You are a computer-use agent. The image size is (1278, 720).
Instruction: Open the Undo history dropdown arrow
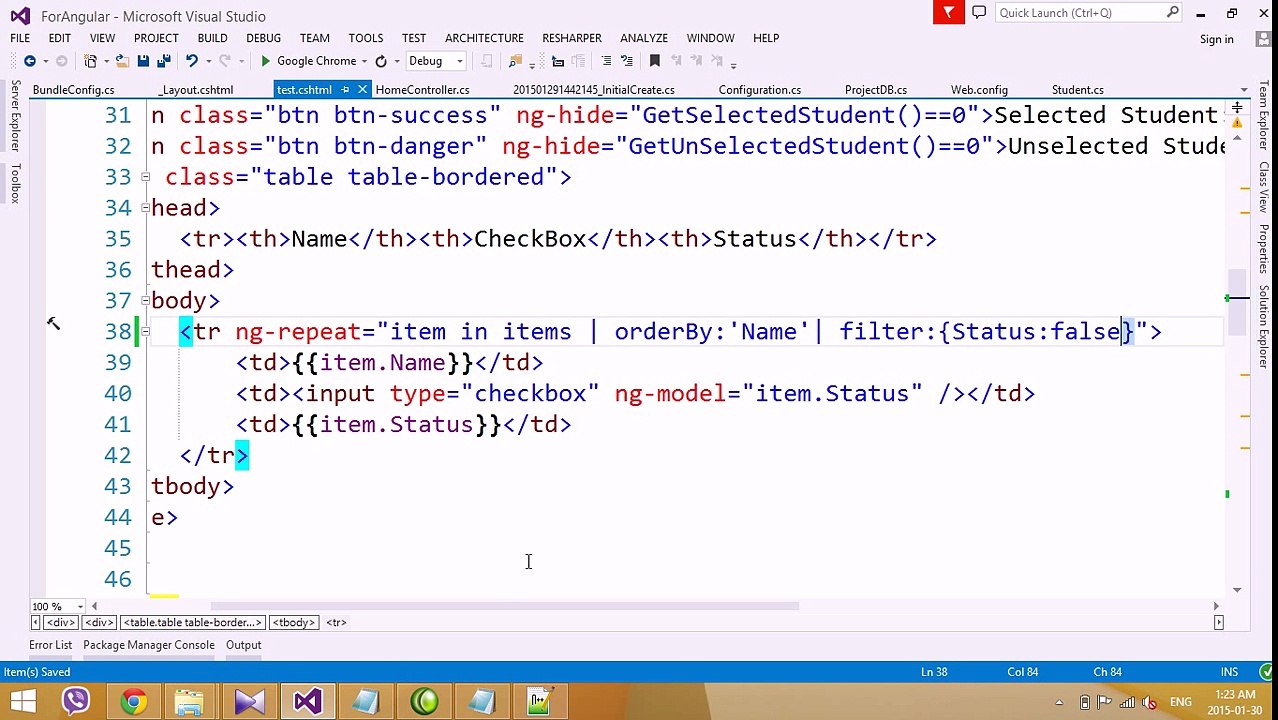[x=207, y=61]
